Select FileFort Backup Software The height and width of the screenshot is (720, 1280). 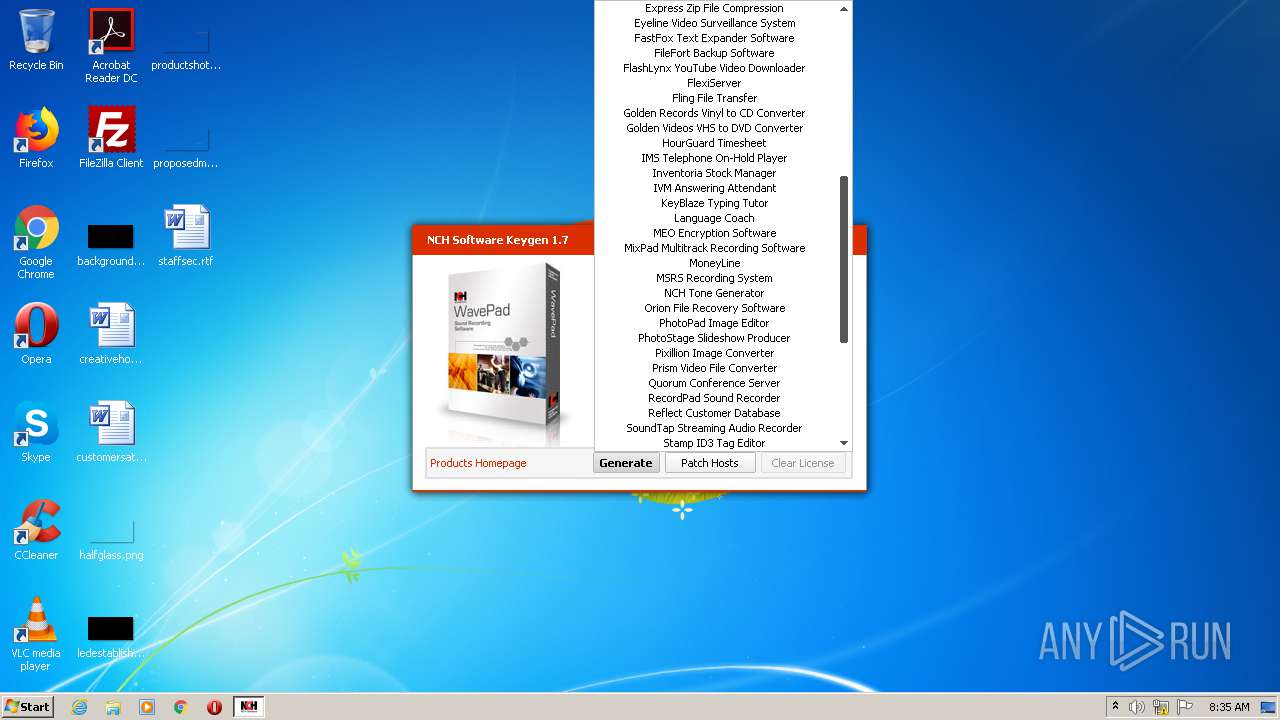coord(714,53)
